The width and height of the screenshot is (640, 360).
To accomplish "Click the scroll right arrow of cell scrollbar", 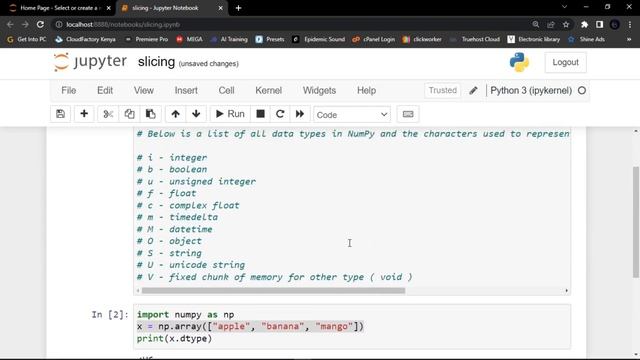I will 567,291.
